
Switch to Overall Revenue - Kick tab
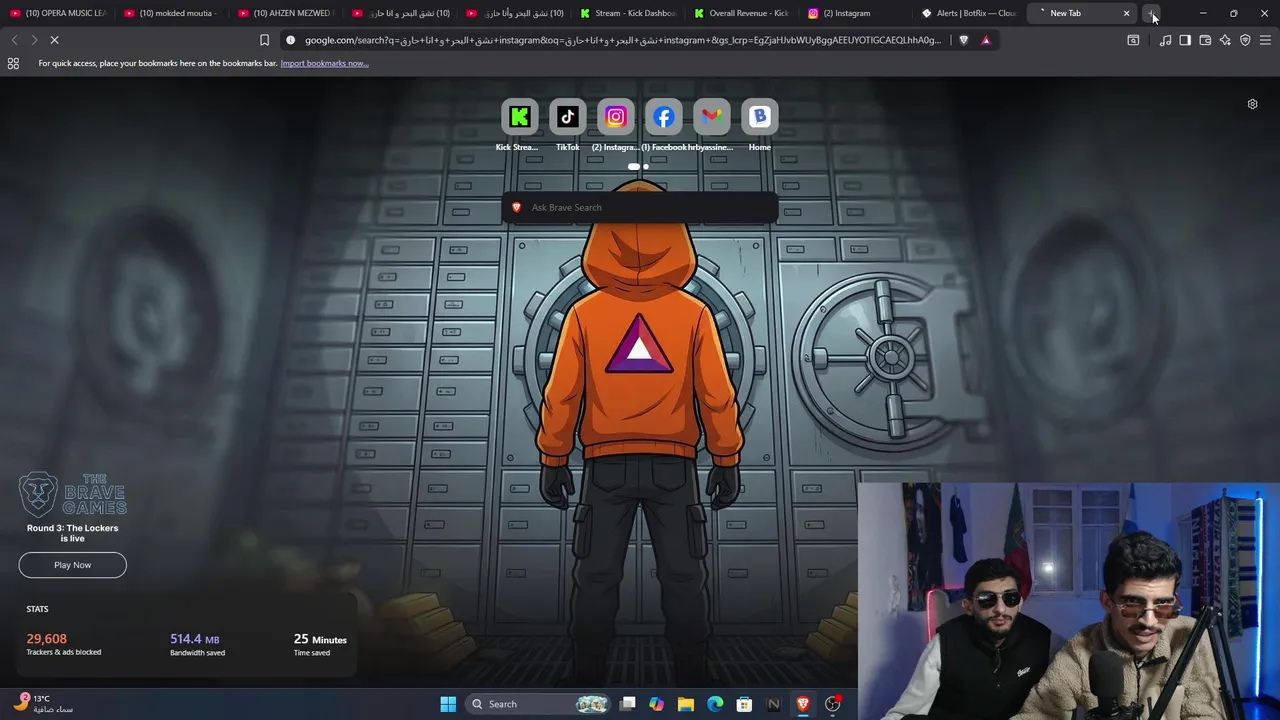[742, 13]
